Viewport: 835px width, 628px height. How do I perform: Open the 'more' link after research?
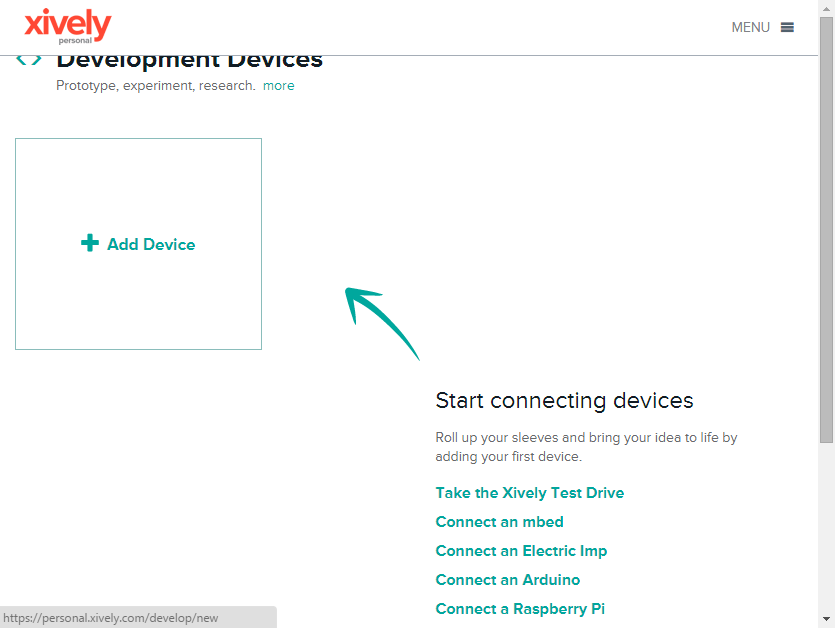(279, 85)
